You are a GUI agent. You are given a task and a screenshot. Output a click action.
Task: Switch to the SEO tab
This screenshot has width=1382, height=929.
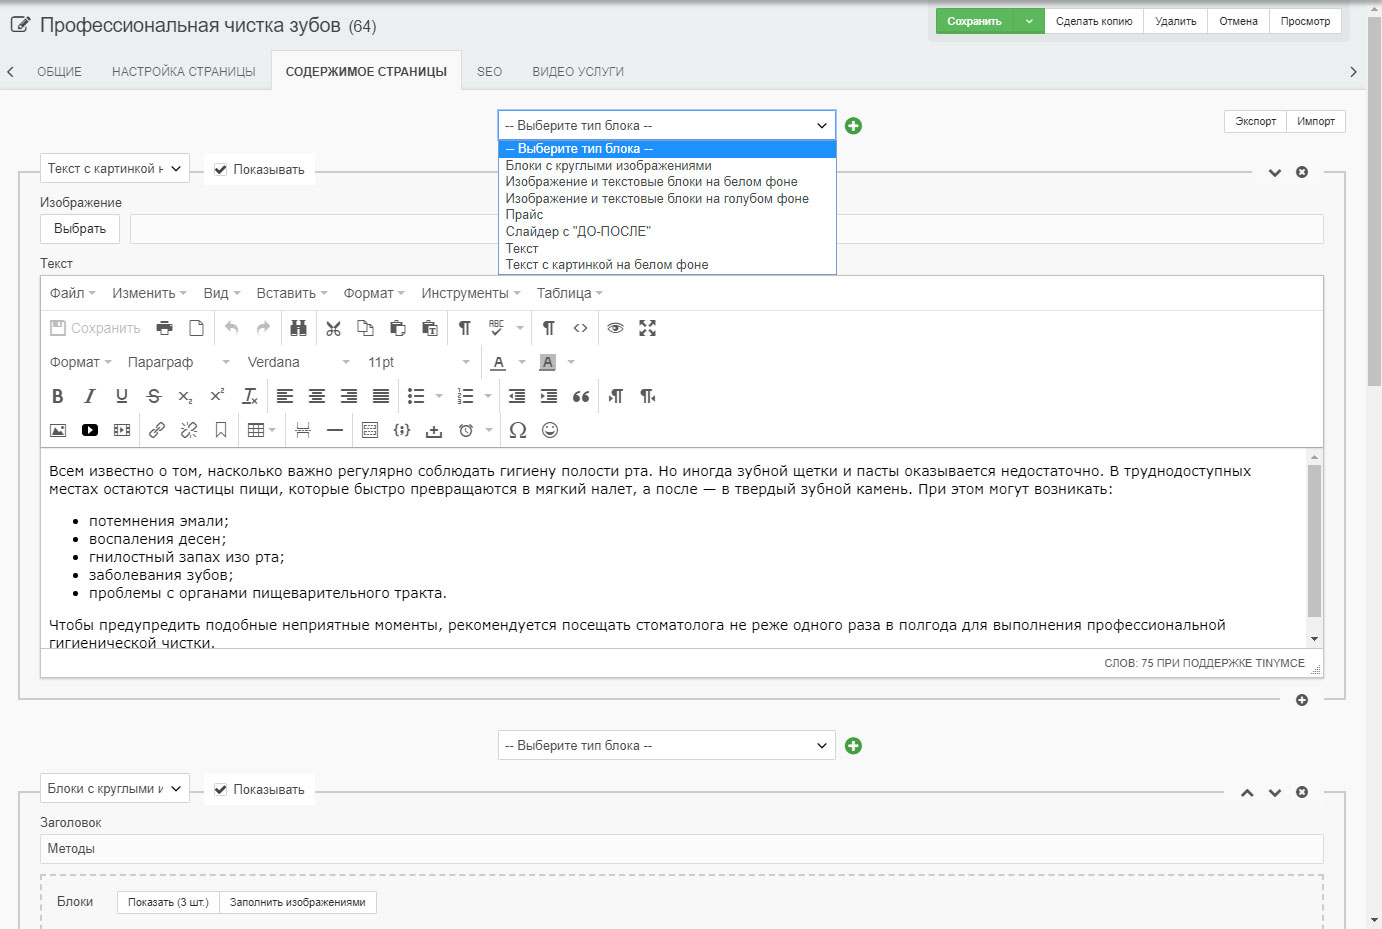489,72
